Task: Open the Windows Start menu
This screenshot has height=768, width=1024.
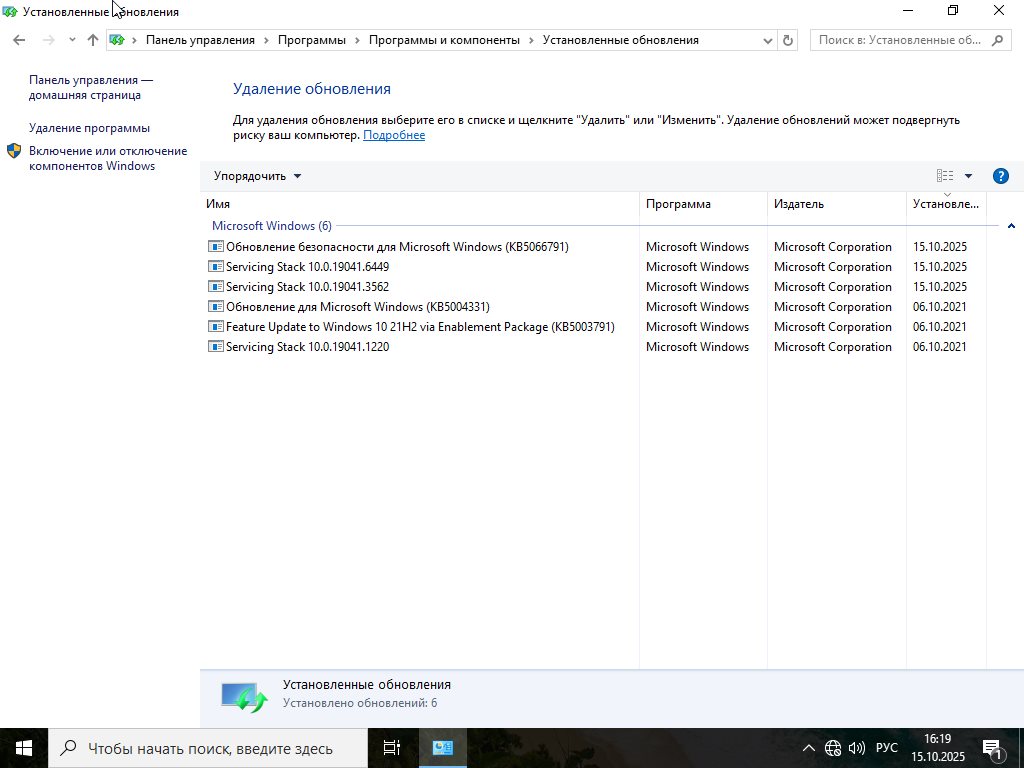Action: pos(24,748)
